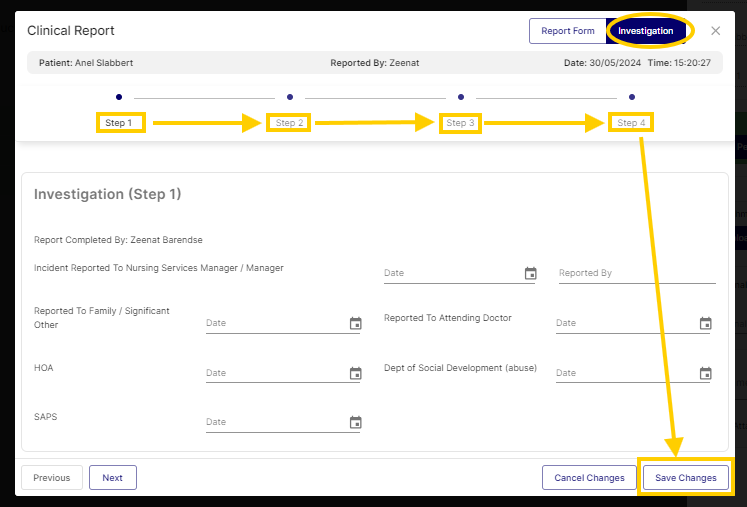Viewport: 747px width, 507px height.
Task: Save Changes to the report
Action: pyautogui.click(x=686, y=478)
